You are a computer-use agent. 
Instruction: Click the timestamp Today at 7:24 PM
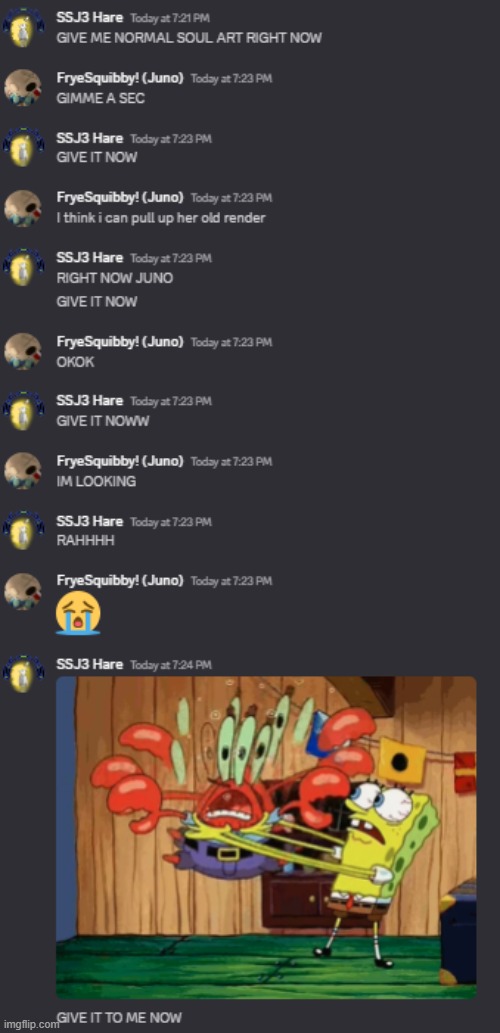pyautogui.click(x=171, y=665)
